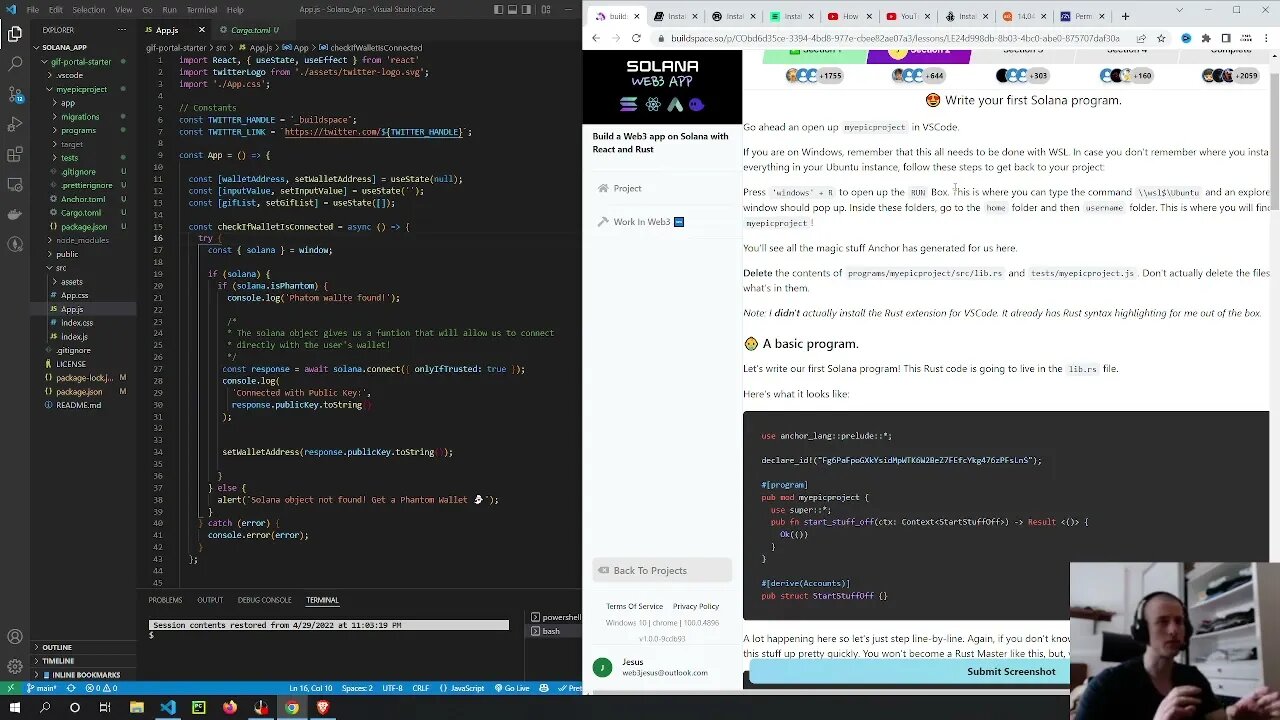The width and height of the screenshot is (1280, 720).
Task: Open the File menu
Action: [33, 10]
